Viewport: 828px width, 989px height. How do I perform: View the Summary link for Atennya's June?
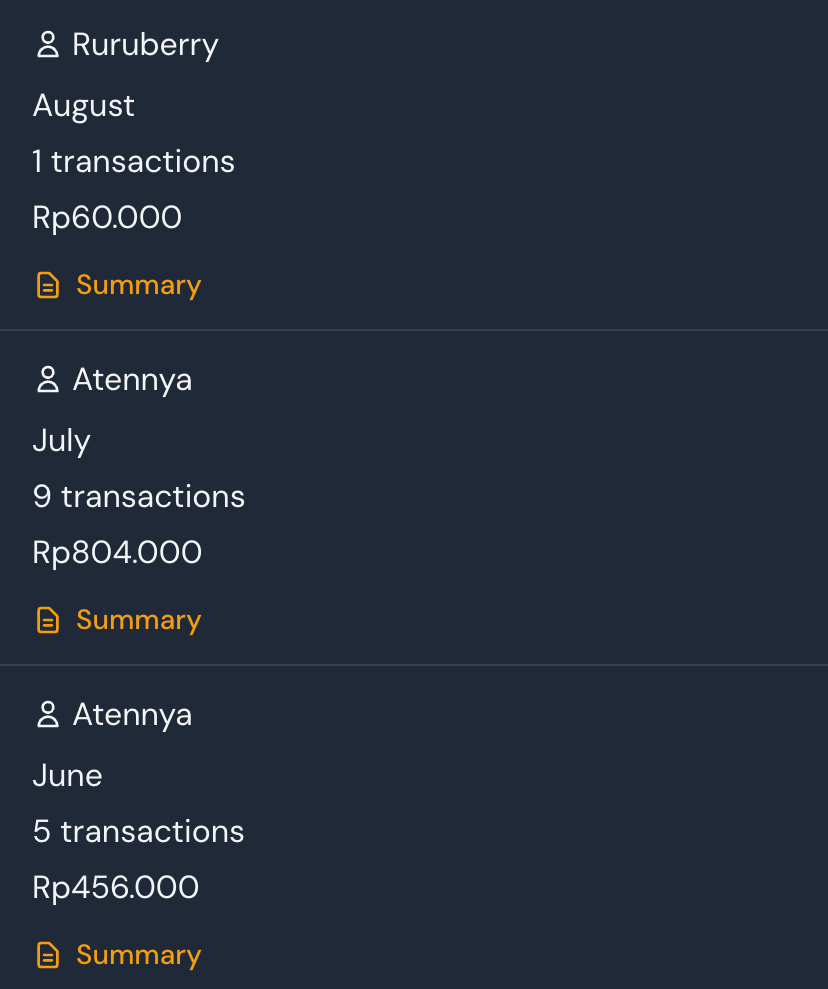pyautogui.click(x=138, y=955)
